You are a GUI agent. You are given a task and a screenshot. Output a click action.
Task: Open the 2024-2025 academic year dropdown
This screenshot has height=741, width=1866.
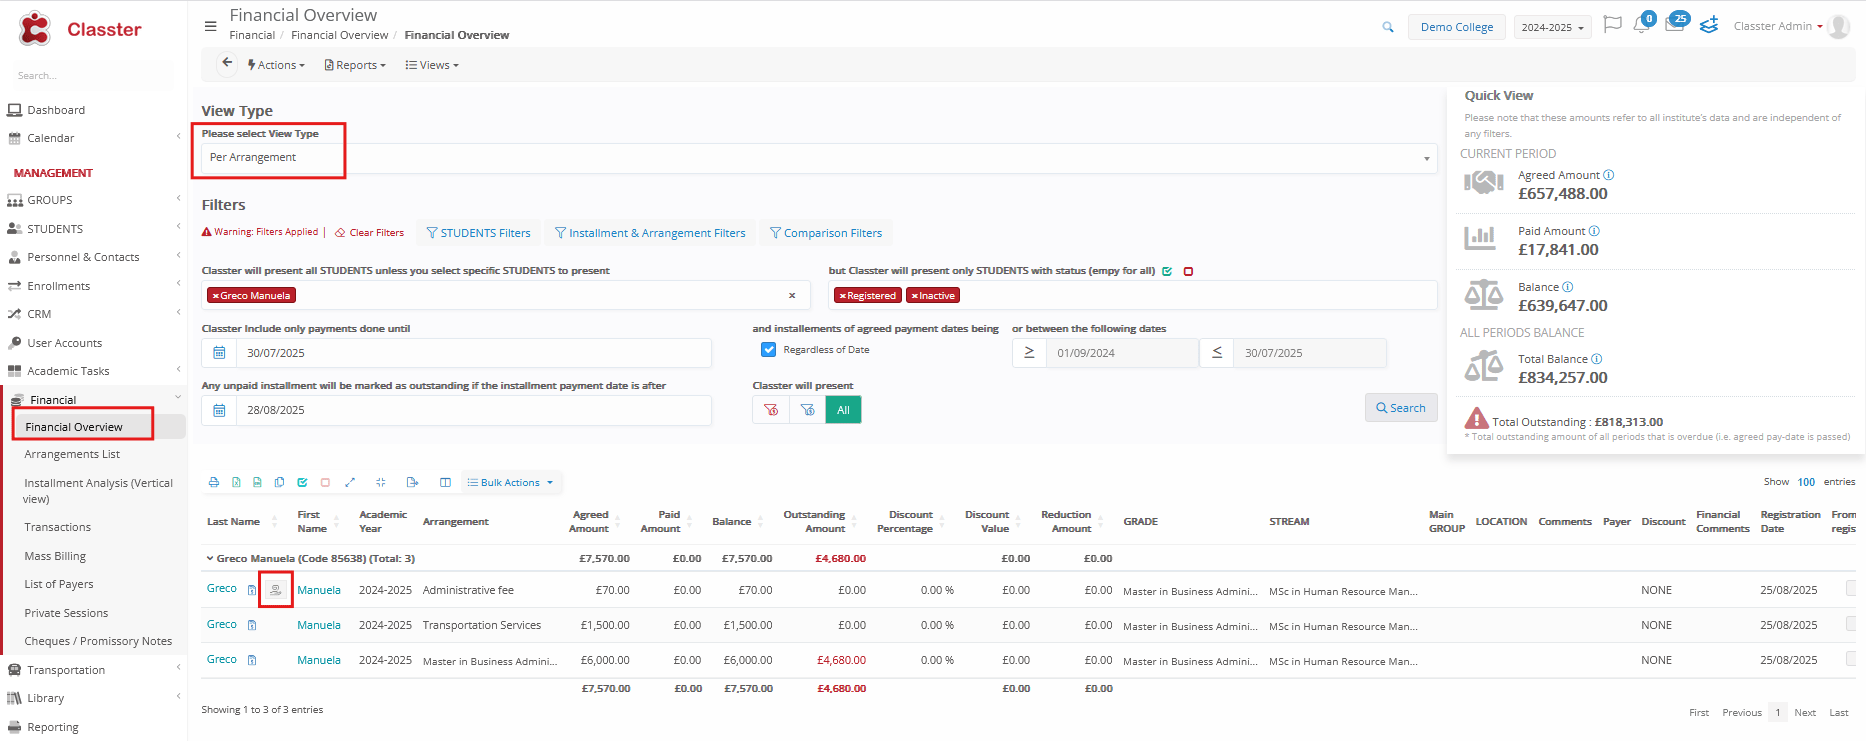point(1552,27)
